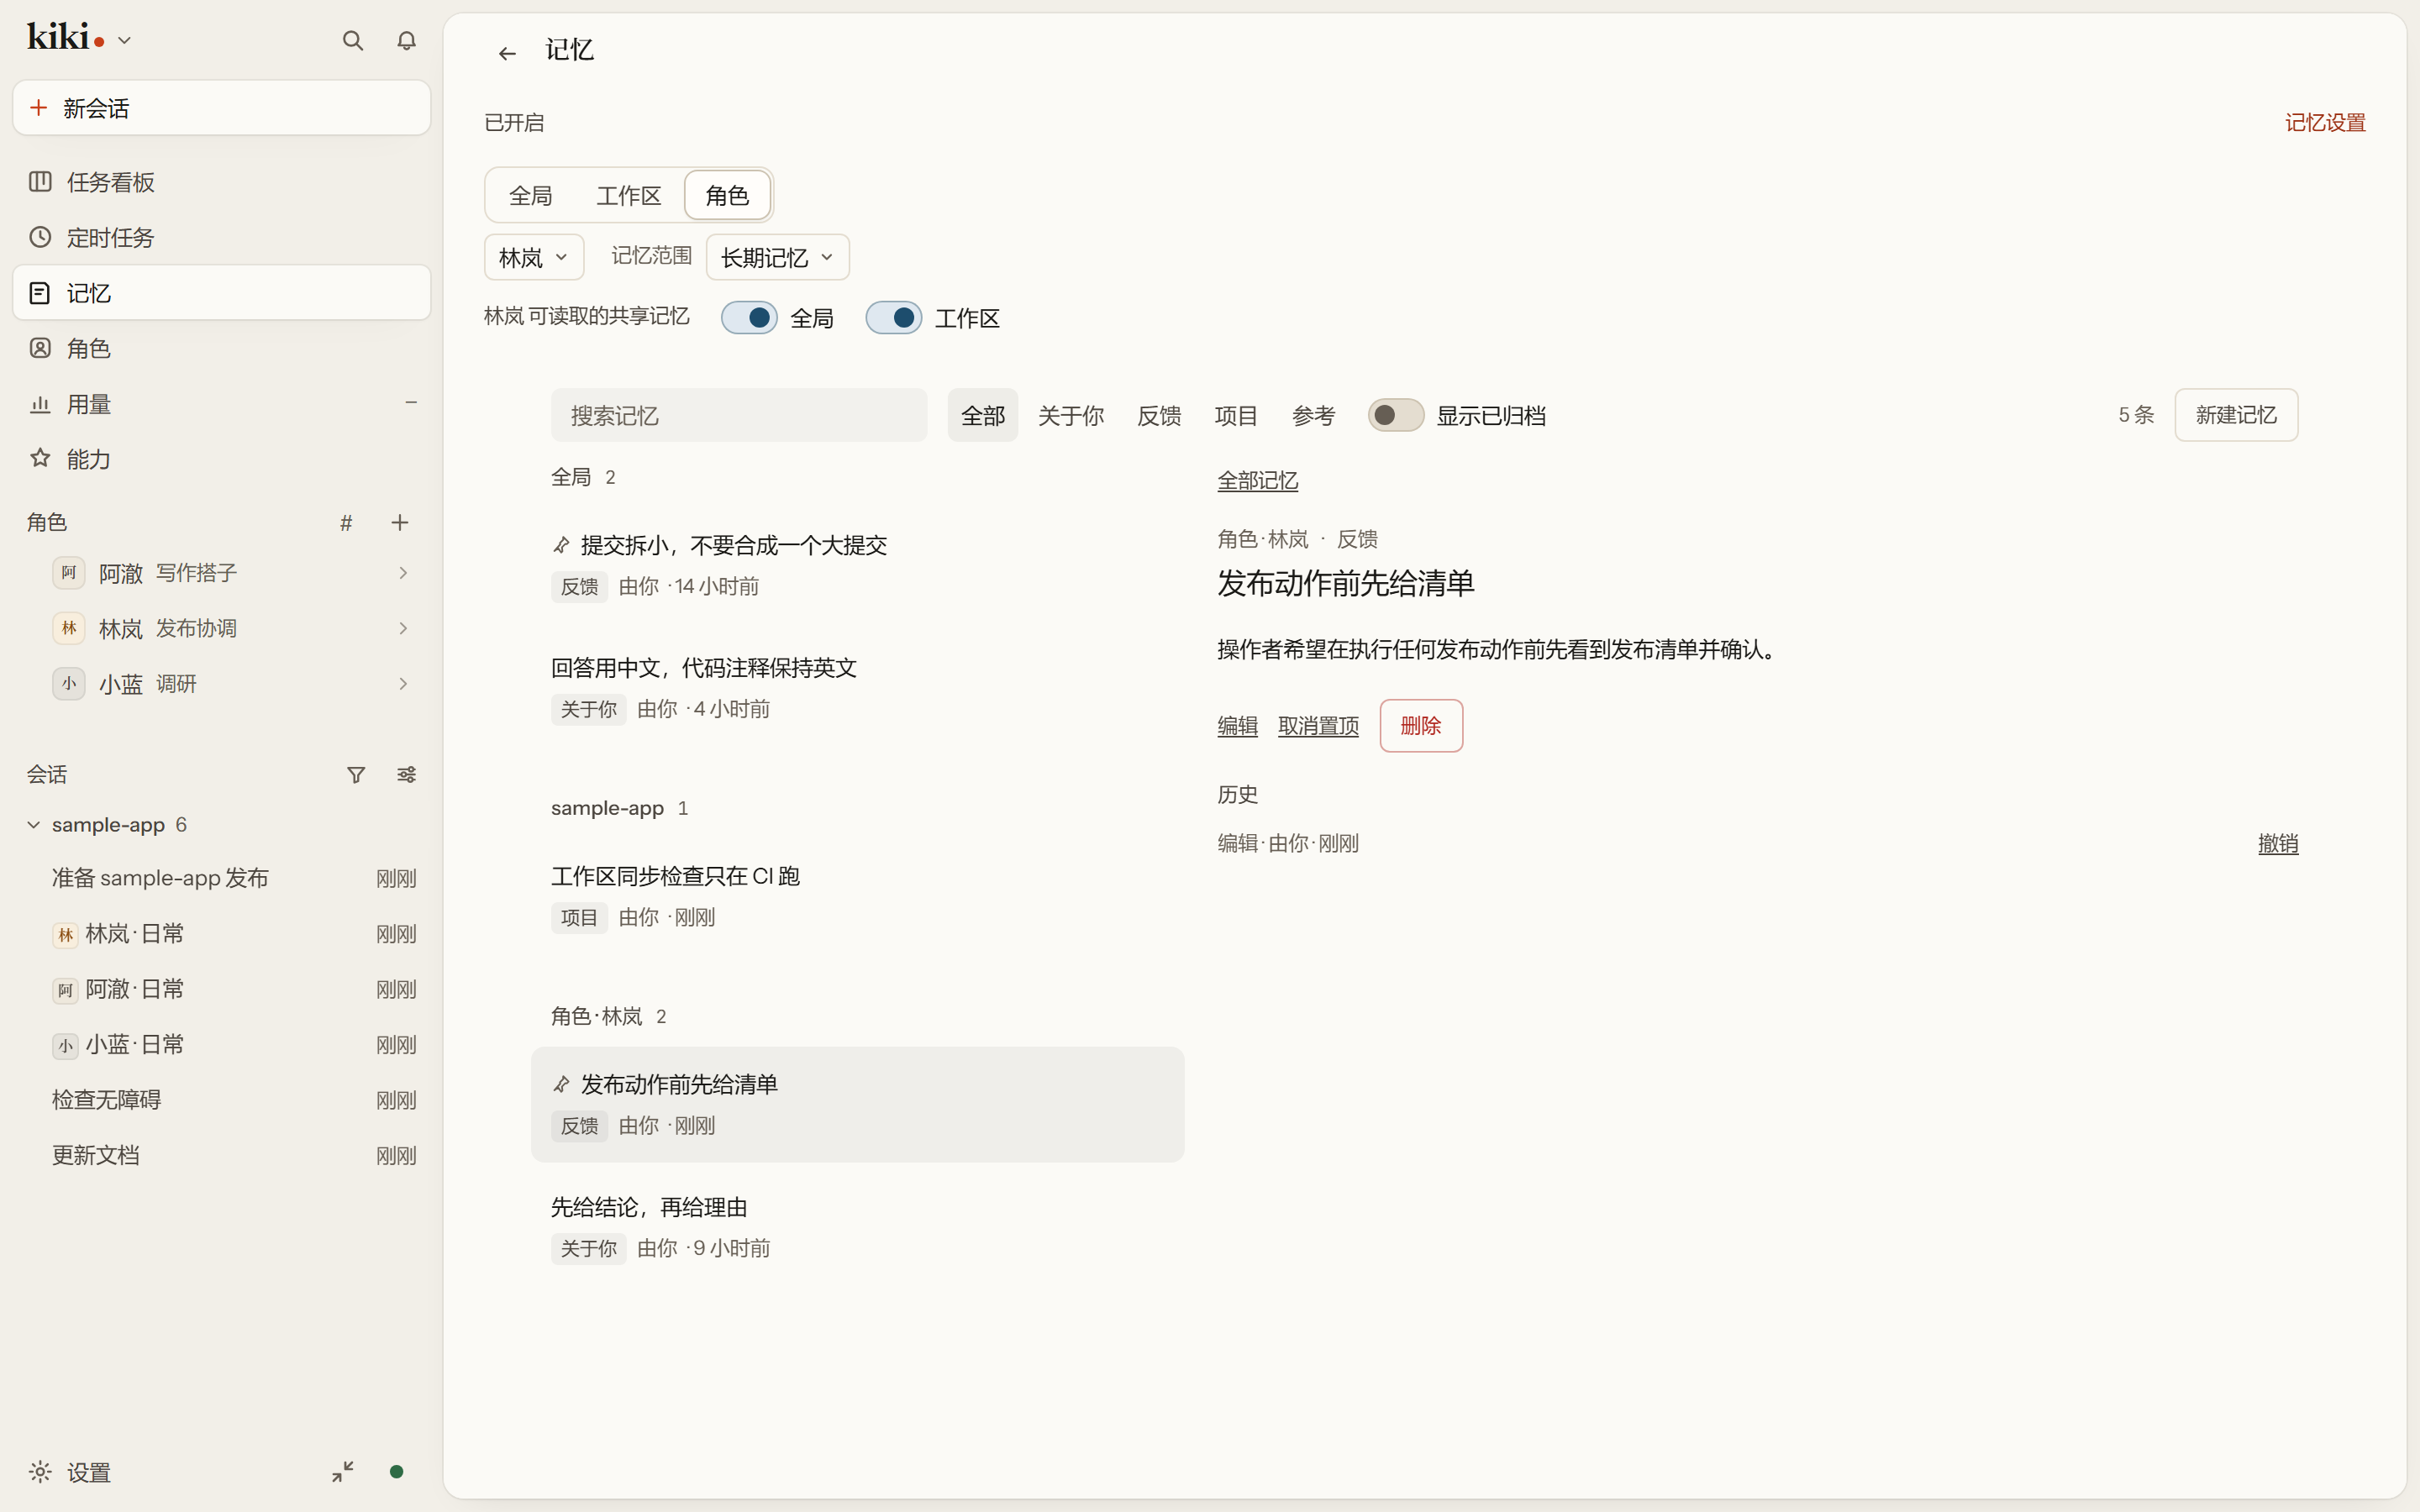Go back using the arrow beside 记忆
Image resolution: width=2420 pixels, height=1512 pixels.
coord(507,53)
